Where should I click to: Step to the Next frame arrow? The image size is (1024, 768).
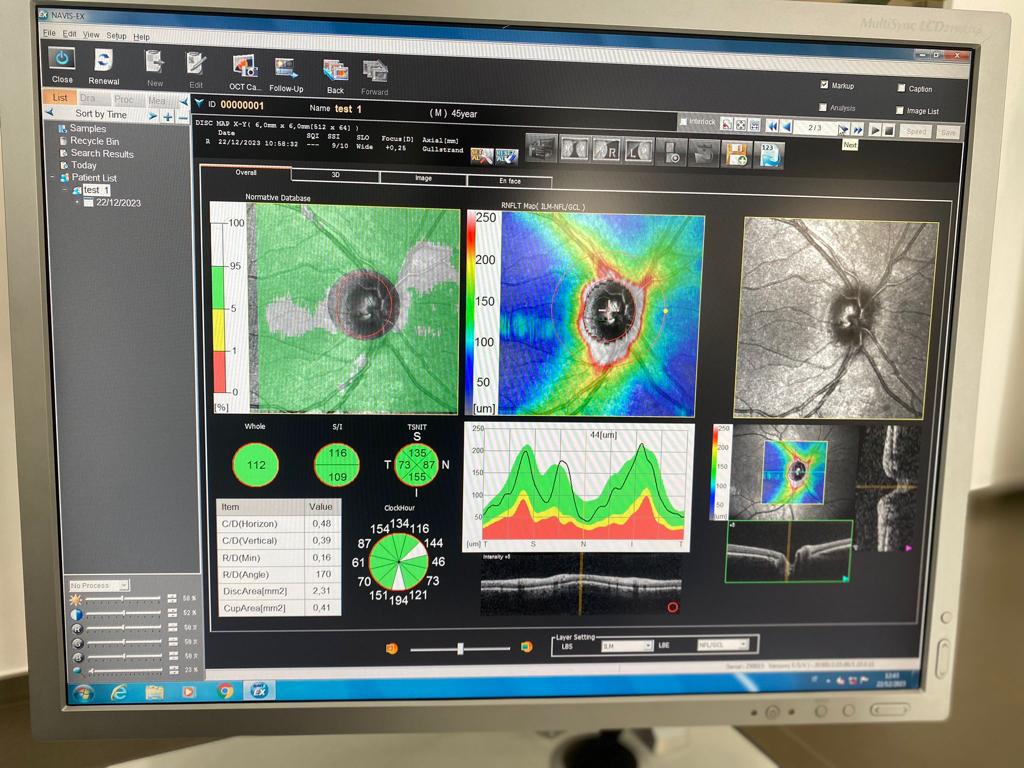pos(844,129)
